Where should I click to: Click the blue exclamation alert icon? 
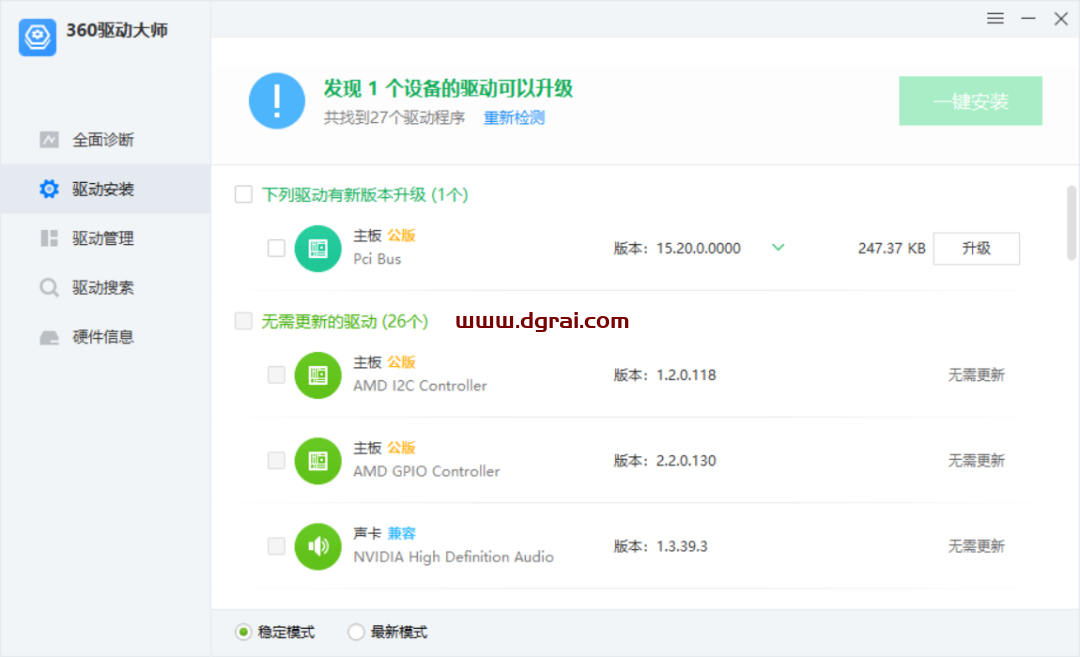[x=277, y=101]
